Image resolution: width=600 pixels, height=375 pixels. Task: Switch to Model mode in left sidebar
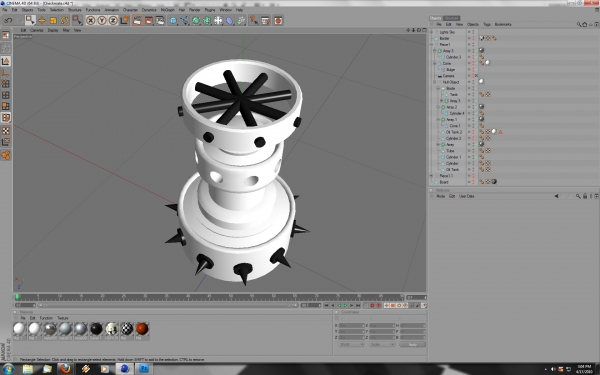click(x=6, y=61)
